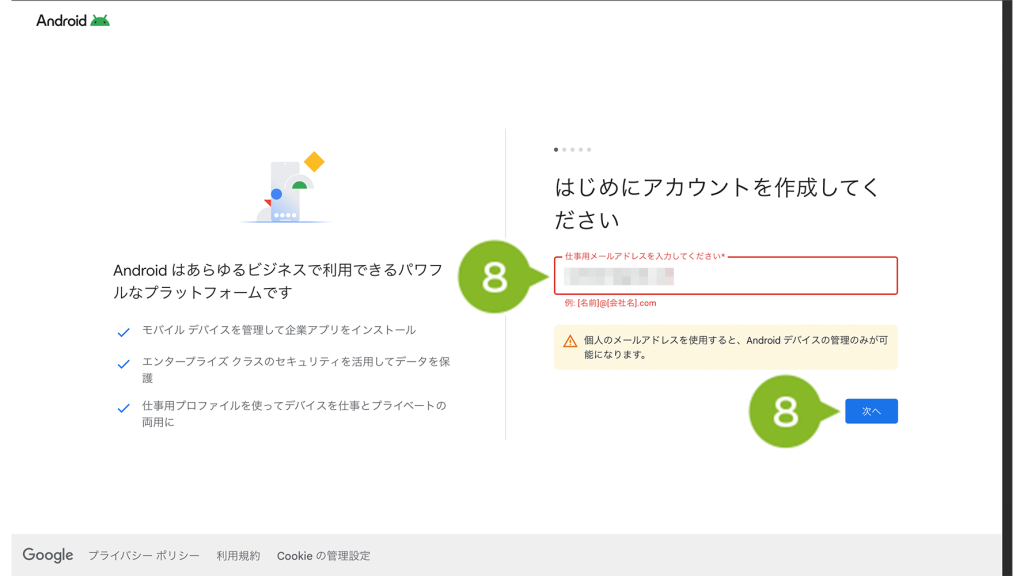Screen dimensions: 1024x576
Task: Click the Android wordmark in the header
Action: tap(61, 20)
